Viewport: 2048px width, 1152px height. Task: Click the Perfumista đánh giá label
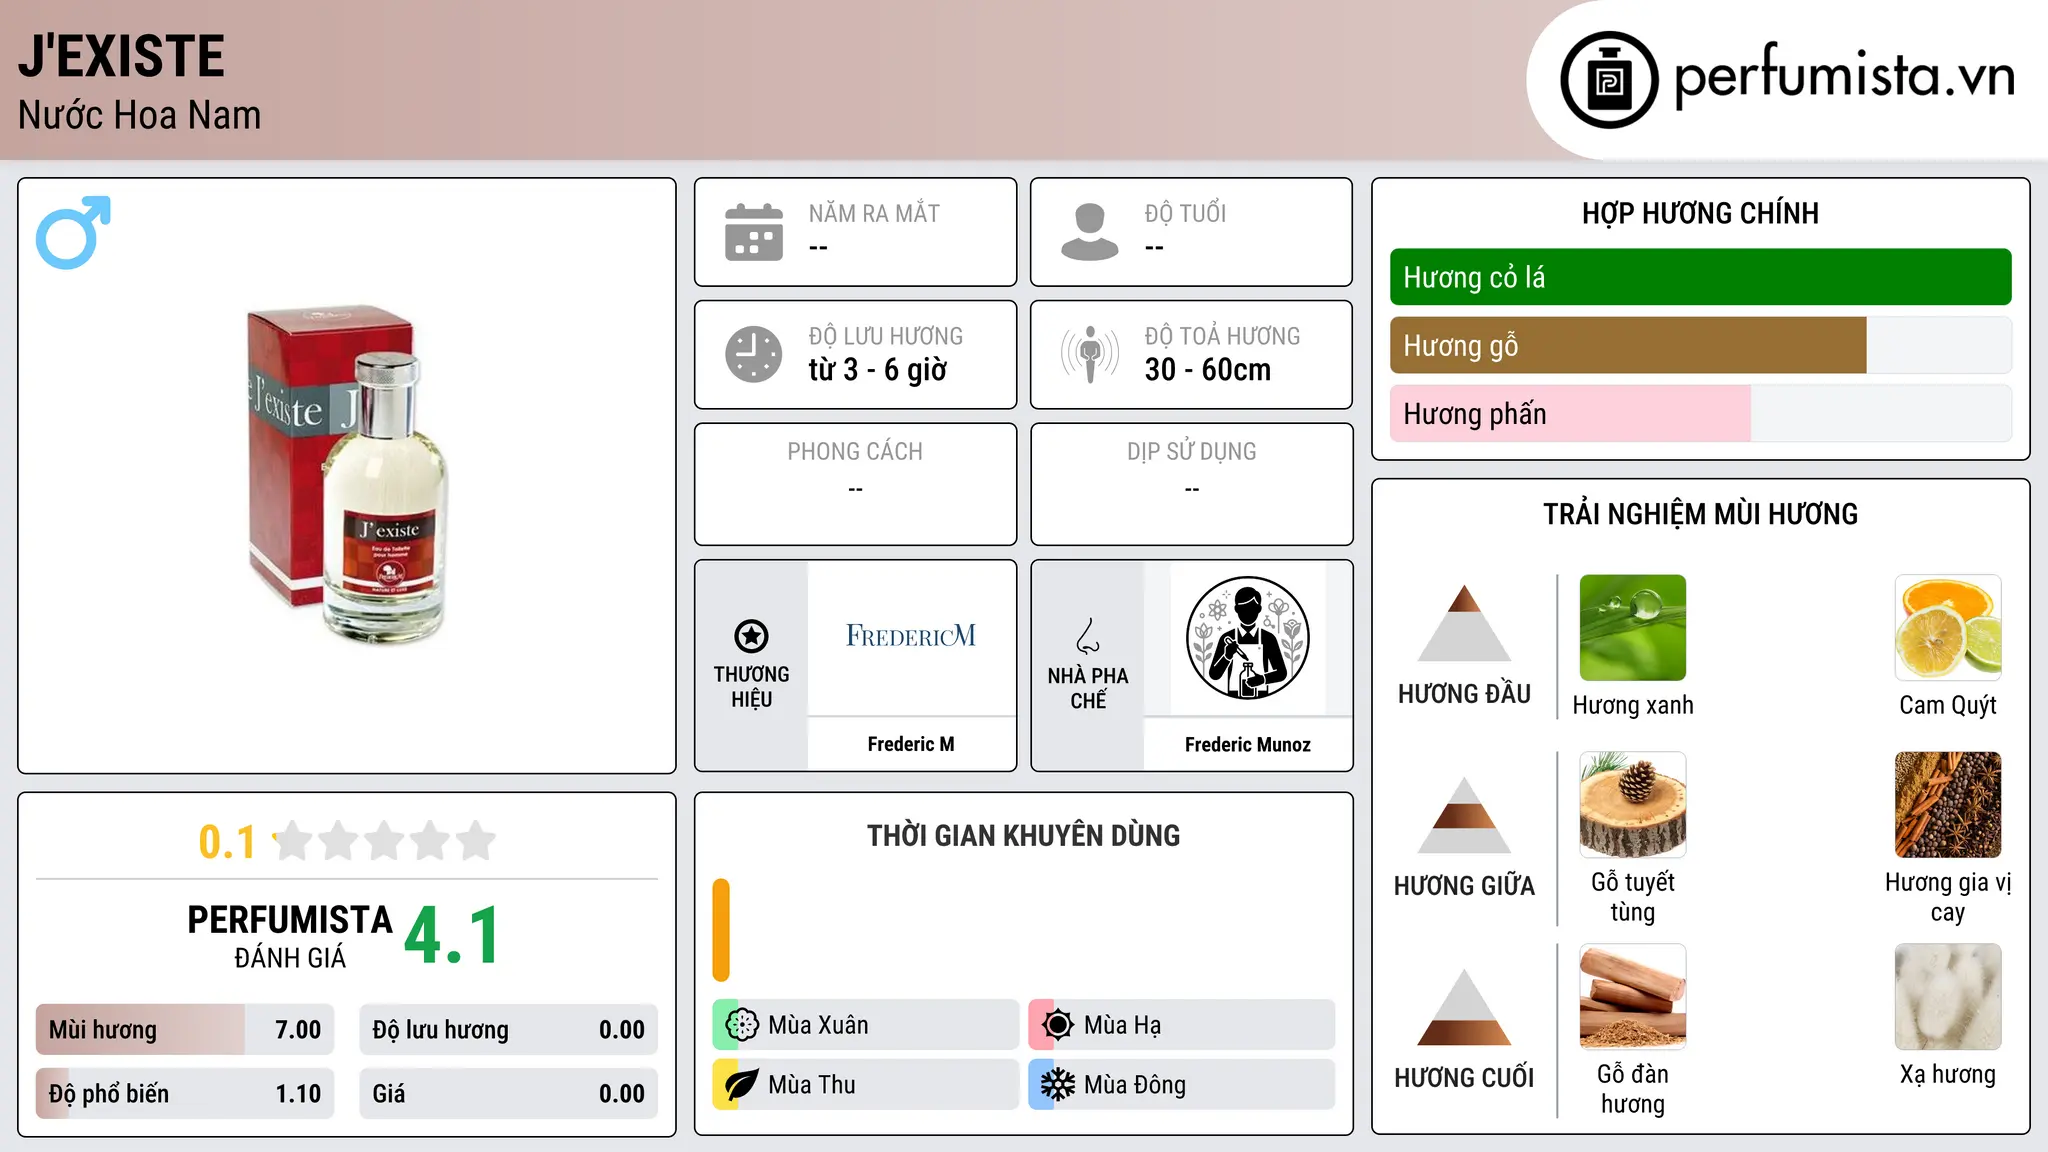(x=290, y=936)
